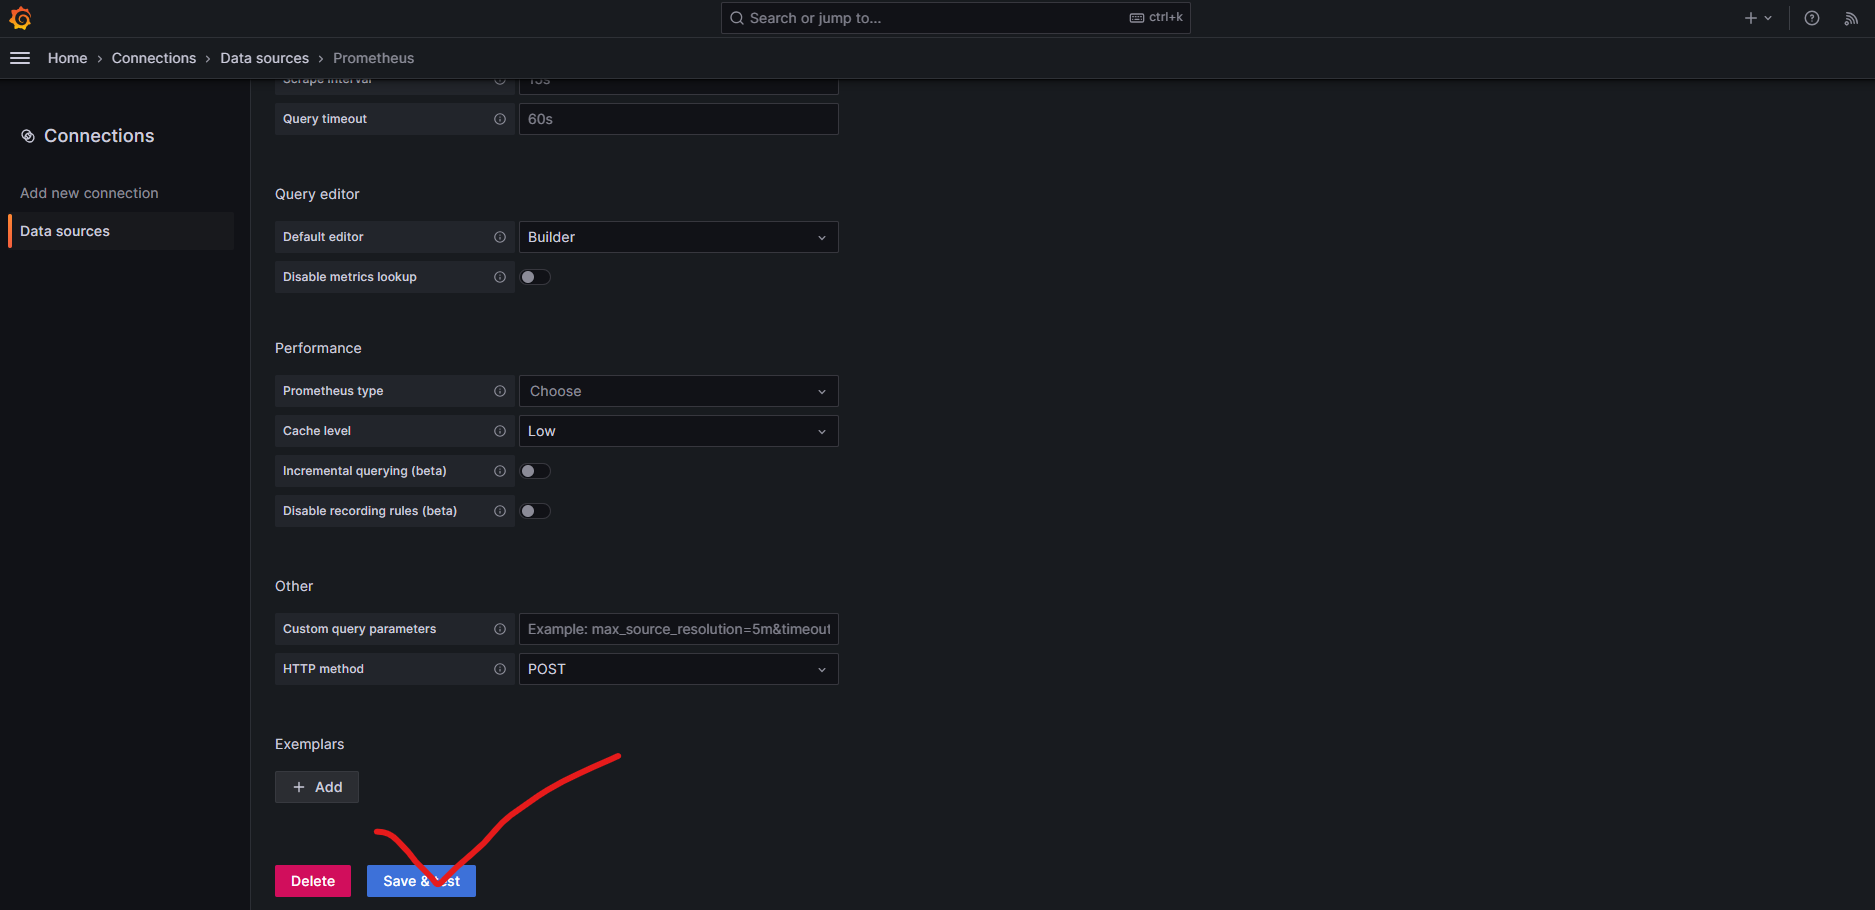Click the Other section heading

[294, 586]
